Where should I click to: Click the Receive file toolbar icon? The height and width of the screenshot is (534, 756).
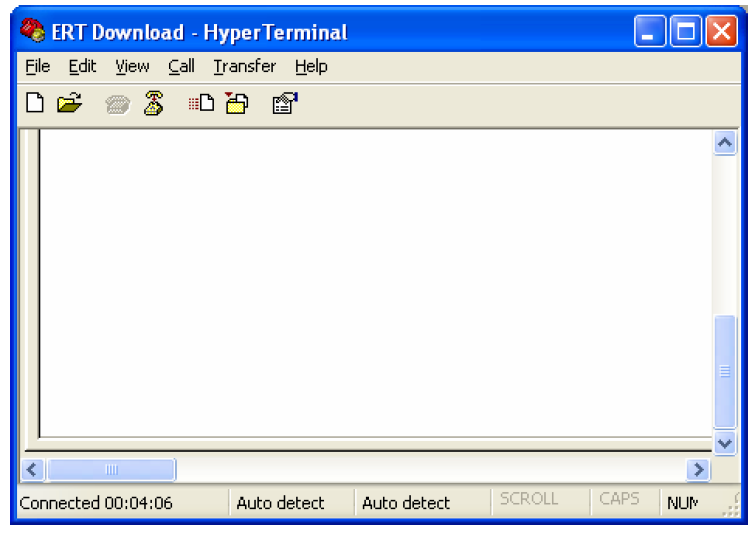coord(237,103)
